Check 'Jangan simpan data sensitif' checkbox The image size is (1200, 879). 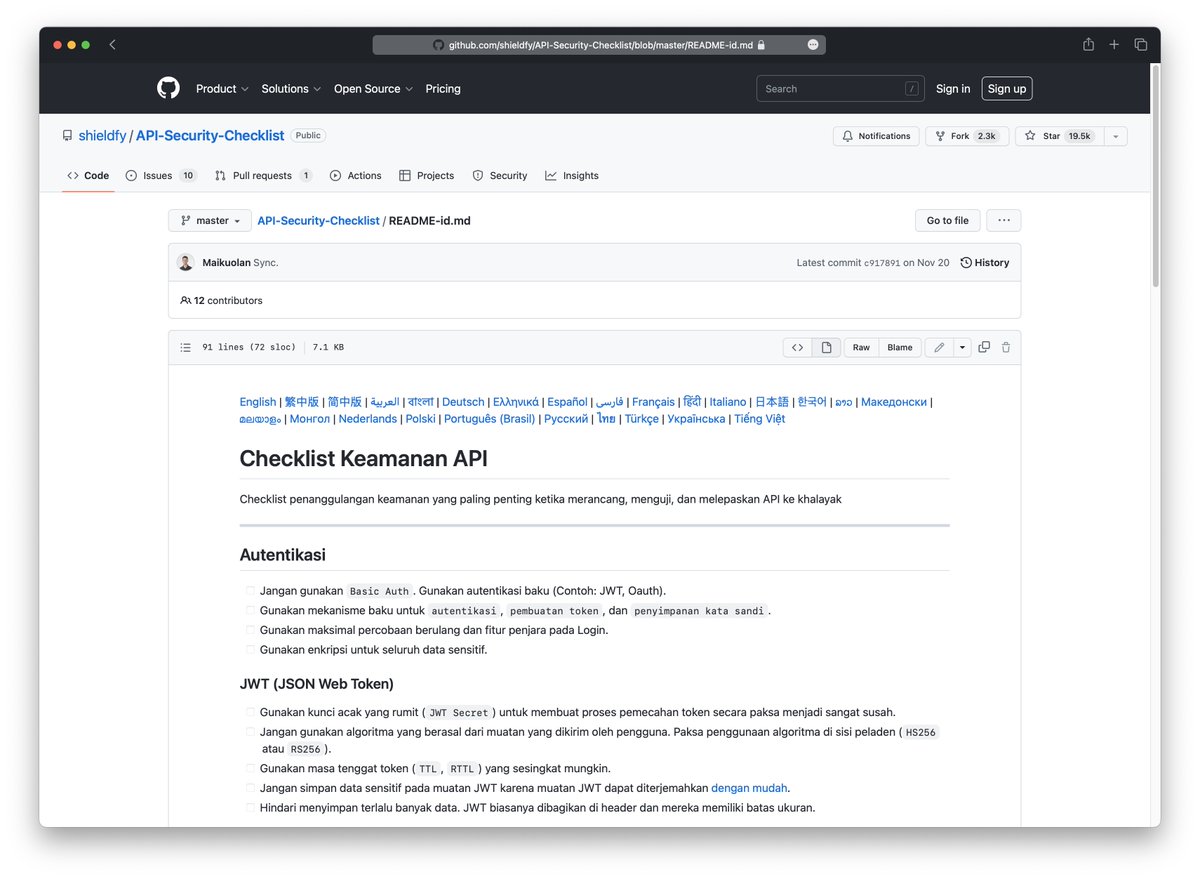[251, 788]
